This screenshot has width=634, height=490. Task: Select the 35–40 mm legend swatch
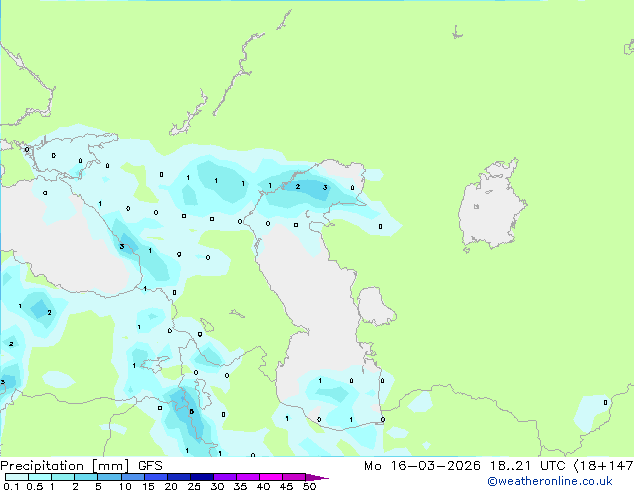(247, 477)
